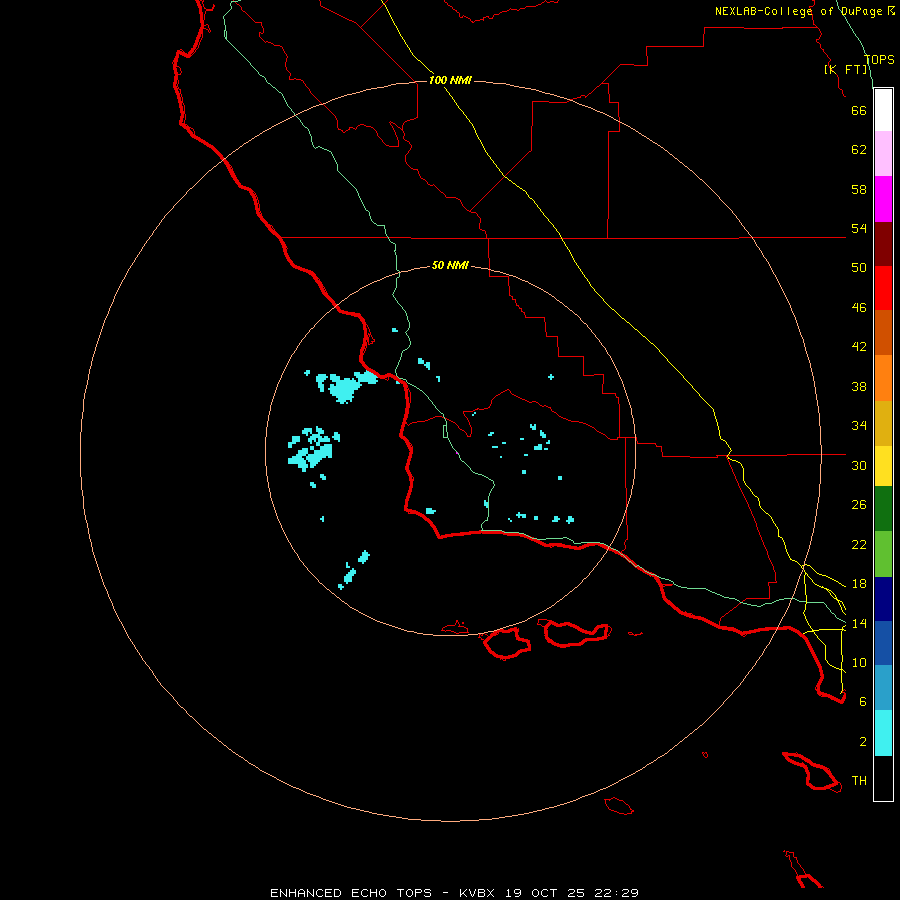Select the light pink swatch in the tops legend
The height and width of the screenshot is (900, 900).
click(883, 154)
